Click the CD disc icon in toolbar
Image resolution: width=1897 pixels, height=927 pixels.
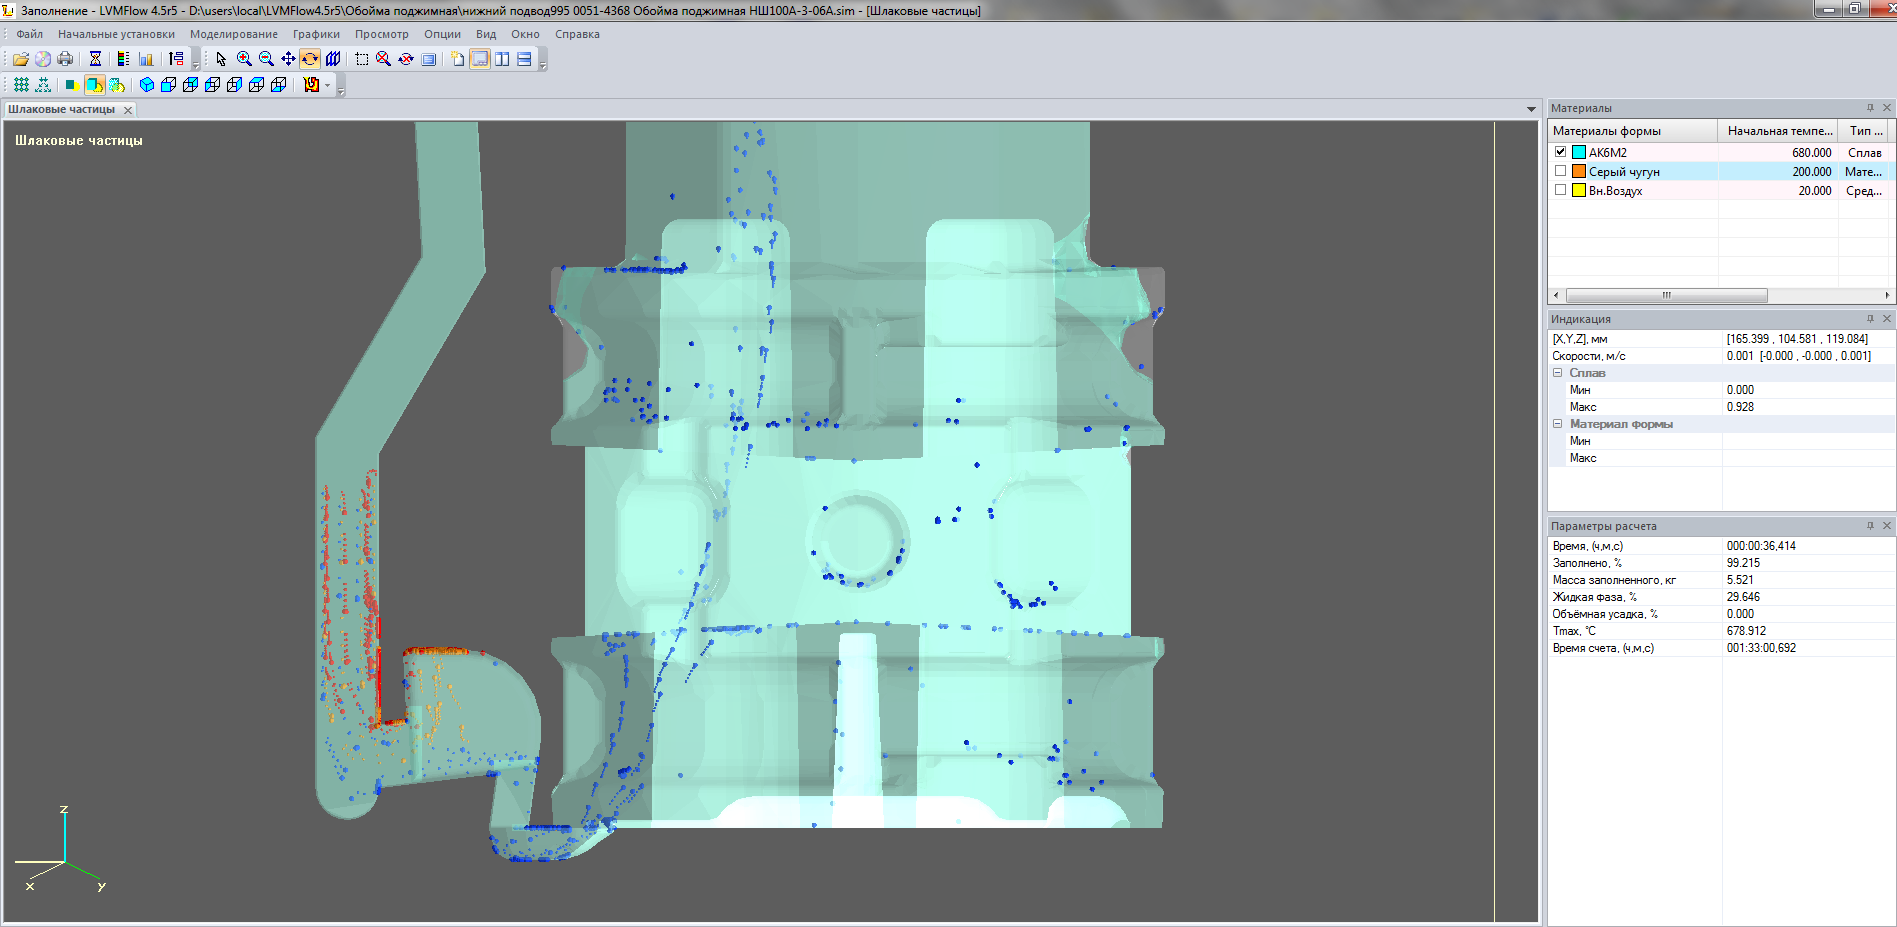coord(43,59)
